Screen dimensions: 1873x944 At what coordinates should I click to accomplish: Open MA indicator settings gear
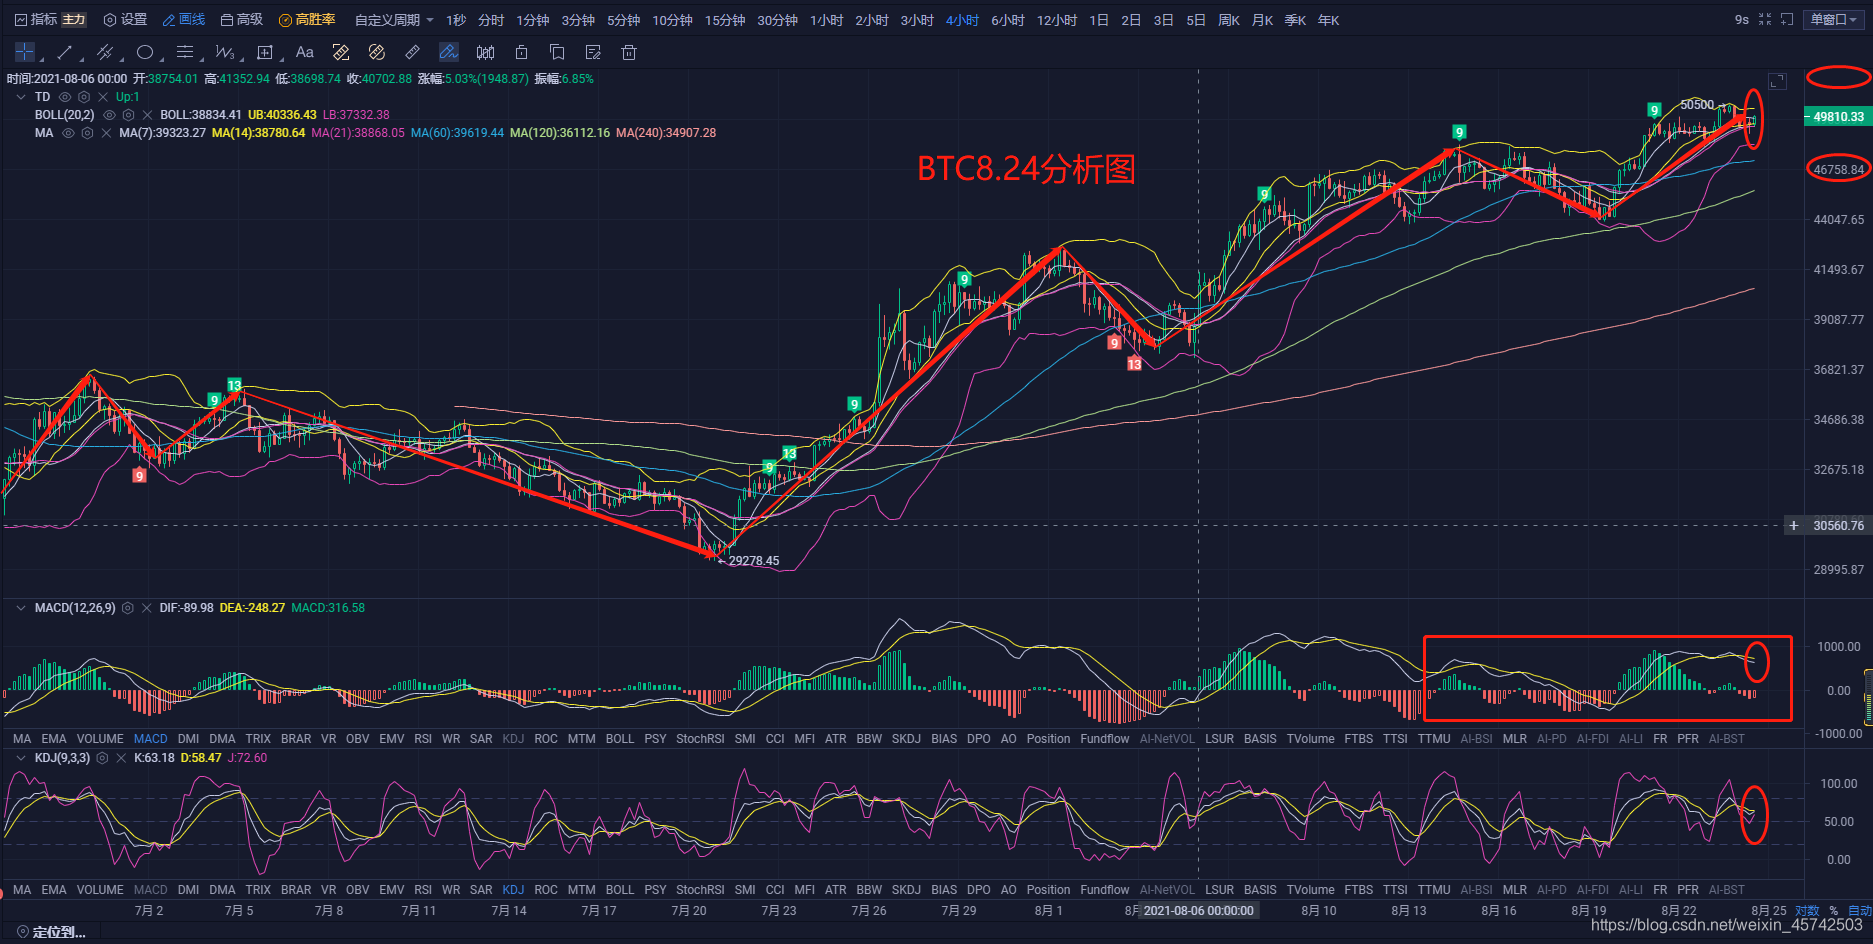[x=87, y=133]
